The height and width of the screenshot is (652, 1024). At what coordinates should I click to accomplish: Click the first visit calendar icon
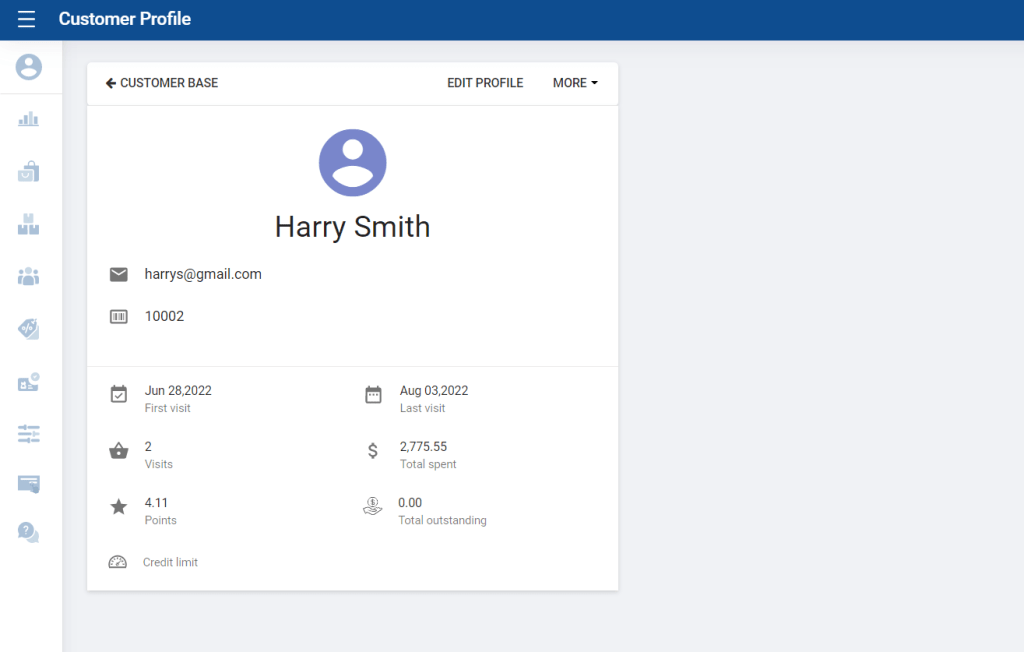click(119, 395)
